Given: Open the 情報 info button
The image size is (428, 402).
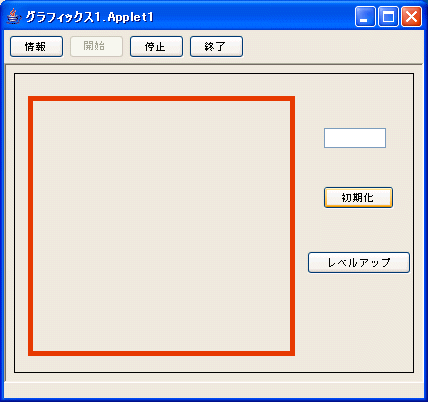Looking at the screenshot, I should [x=36, y=47].
